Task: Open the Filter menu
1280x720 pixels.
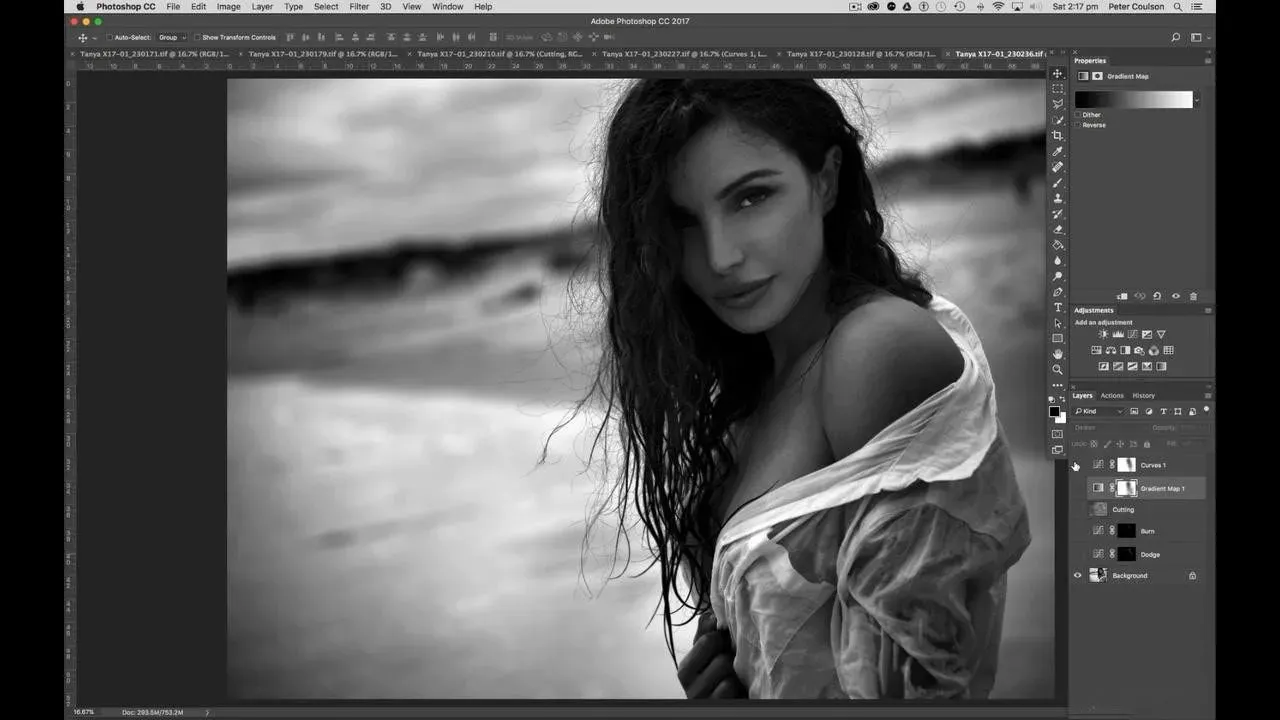Action: 359,7
